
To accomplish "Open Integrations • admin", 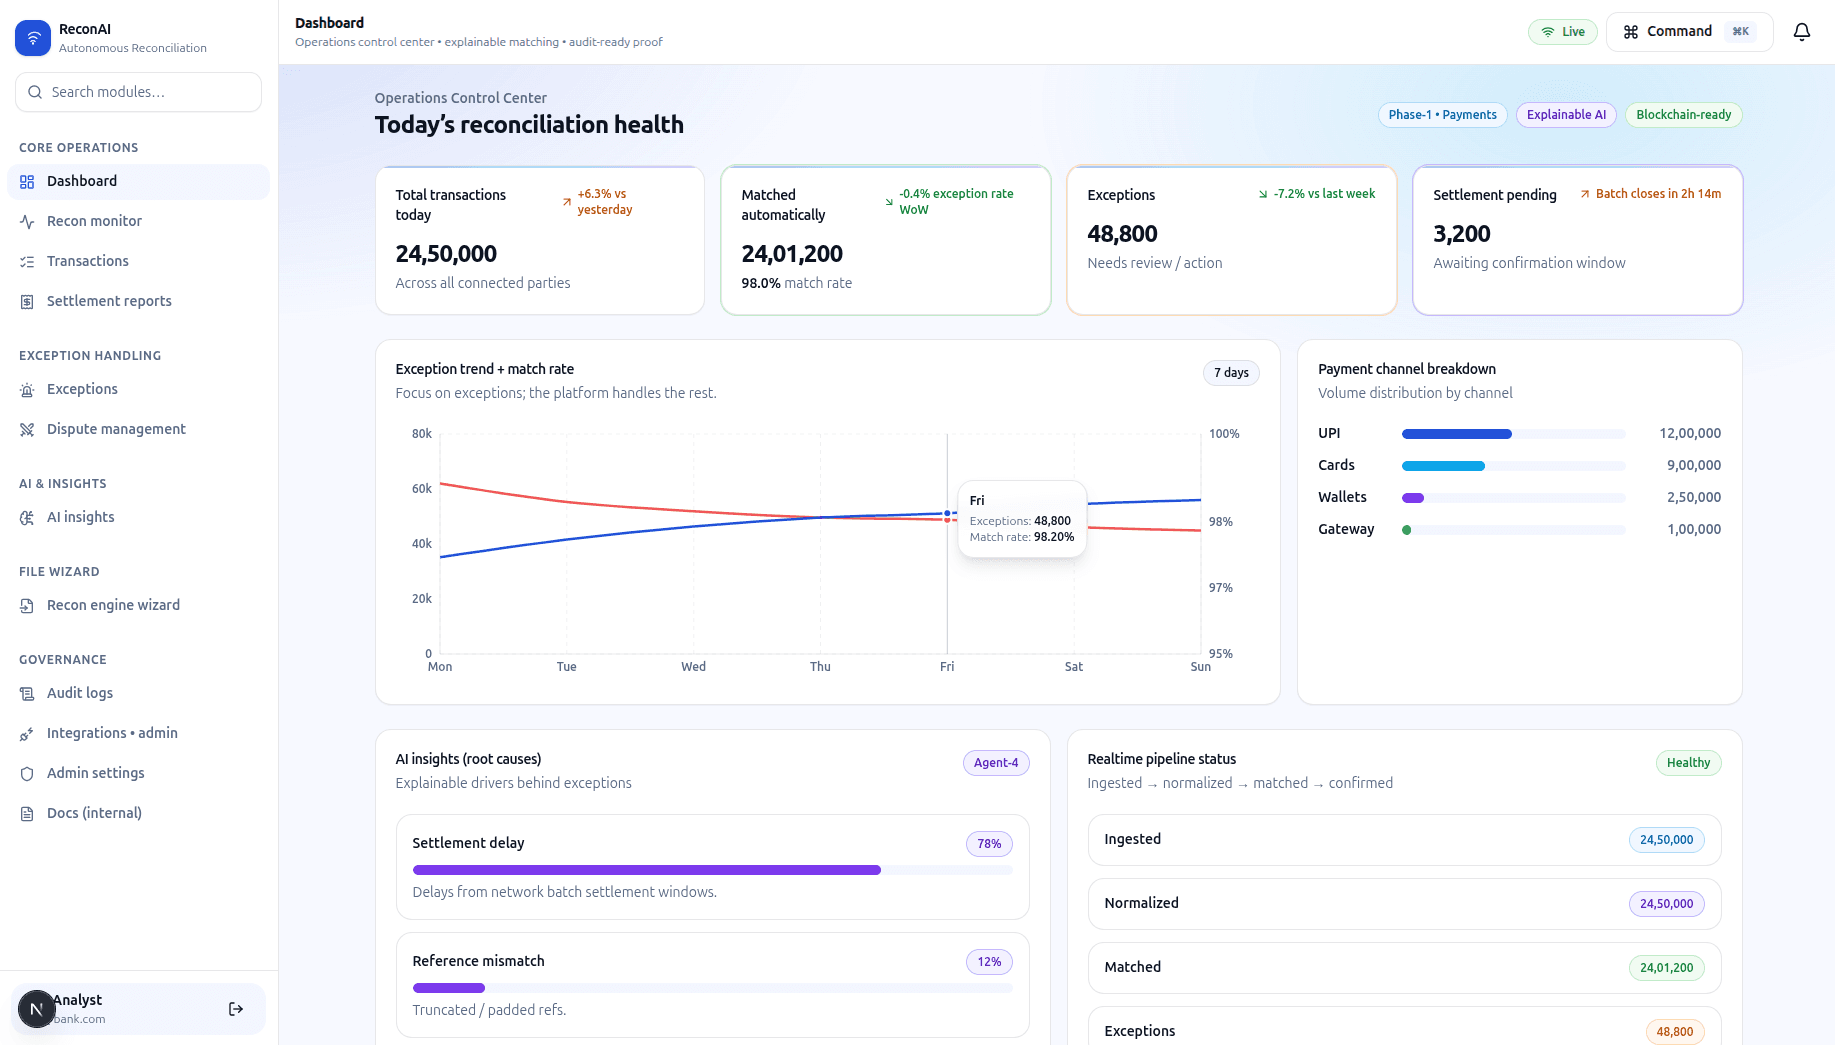I will click(x=138, y=734).
